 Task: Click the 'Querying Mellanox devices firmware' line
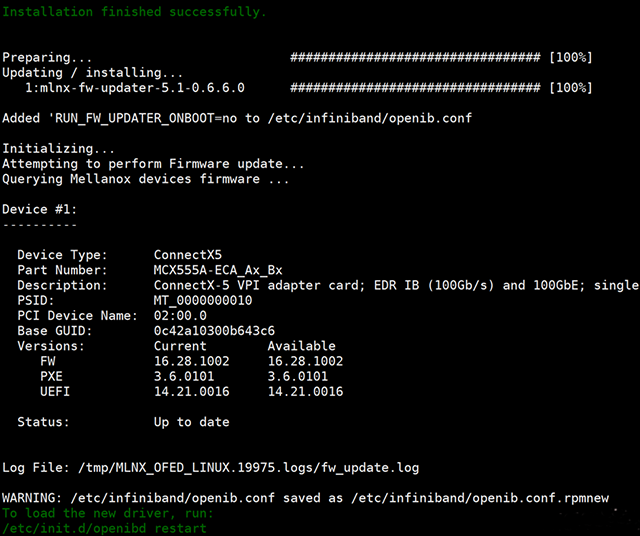tap(146, 179)
